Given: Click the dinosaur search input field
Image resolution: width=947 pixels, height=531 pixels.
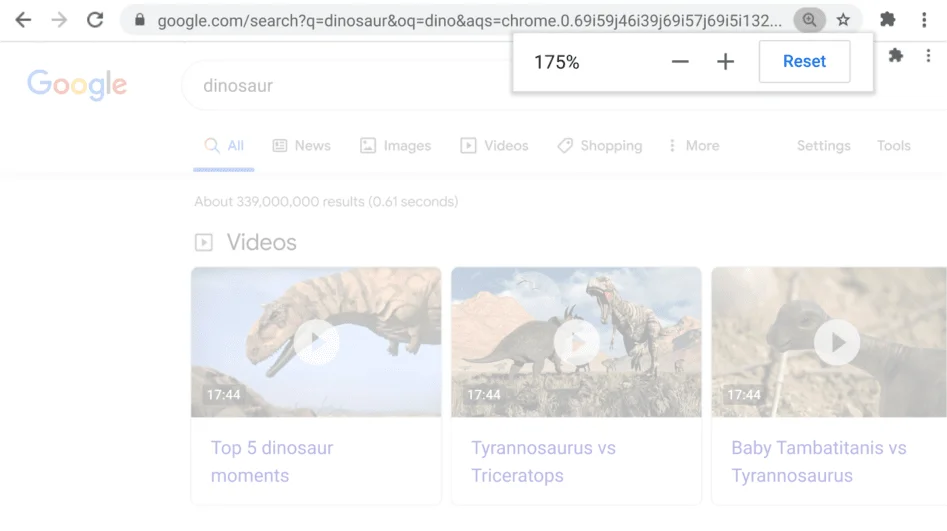Looking at the screenshot, I should tap(340, 86).
